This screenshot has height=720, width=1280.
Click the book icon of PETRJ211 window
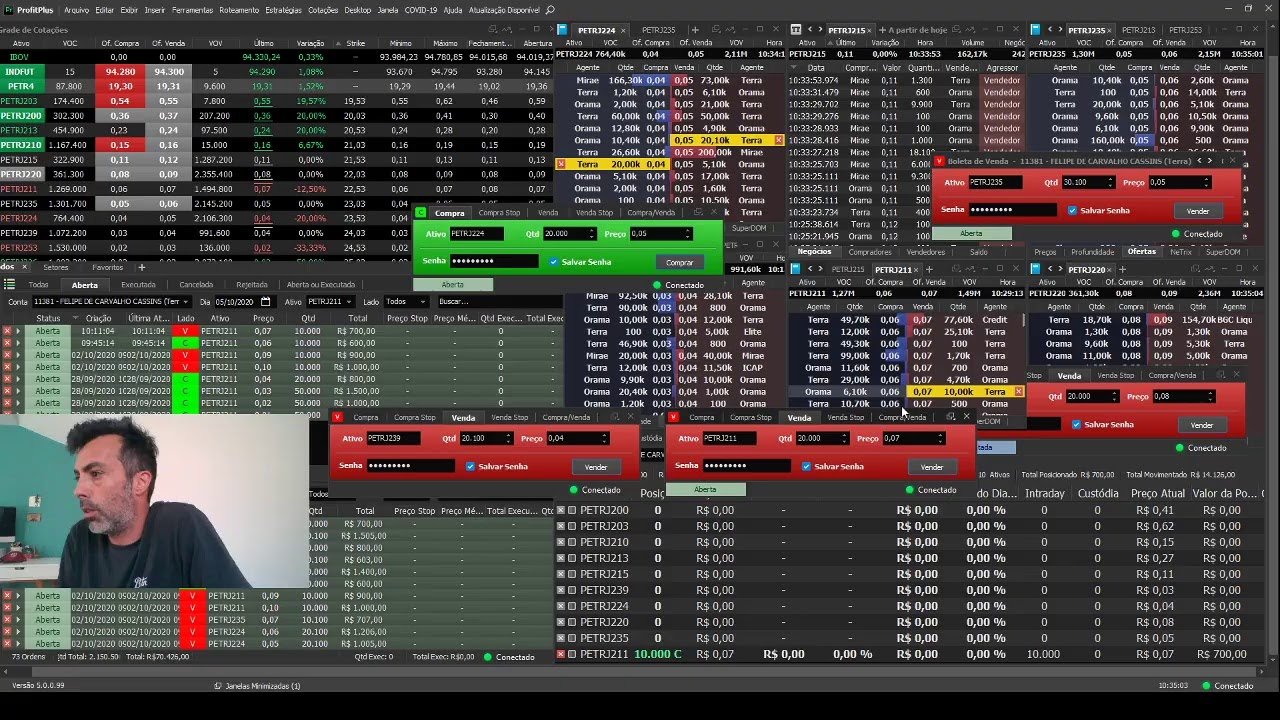[797, 269]
